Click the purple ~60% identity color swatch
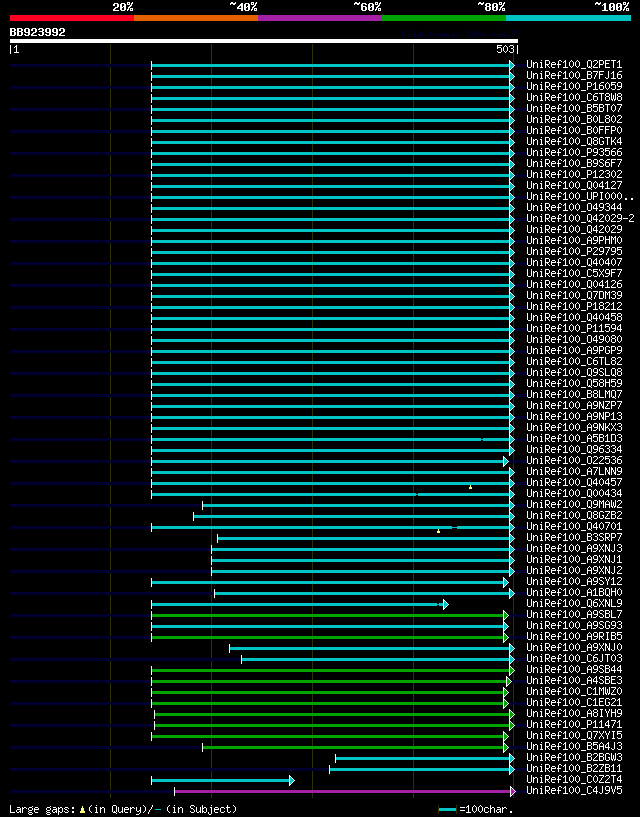 click(x=320, y=18)
